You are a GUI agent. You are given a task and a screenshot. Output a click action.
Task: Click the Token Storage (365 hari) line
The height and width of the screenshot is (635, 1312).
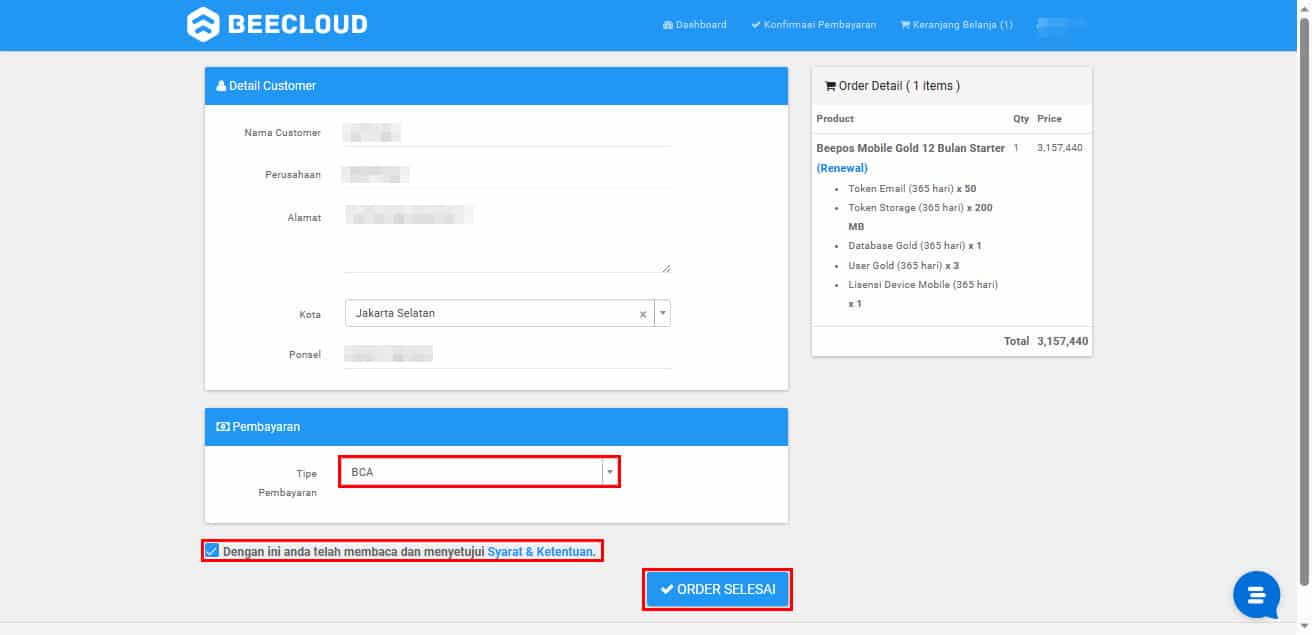pos(920,217)
